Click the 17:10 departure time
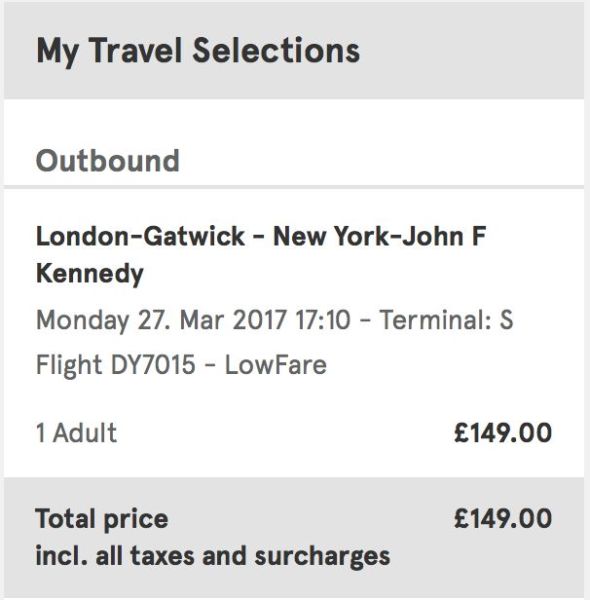 pyautogui.click(x=323, y=320)
